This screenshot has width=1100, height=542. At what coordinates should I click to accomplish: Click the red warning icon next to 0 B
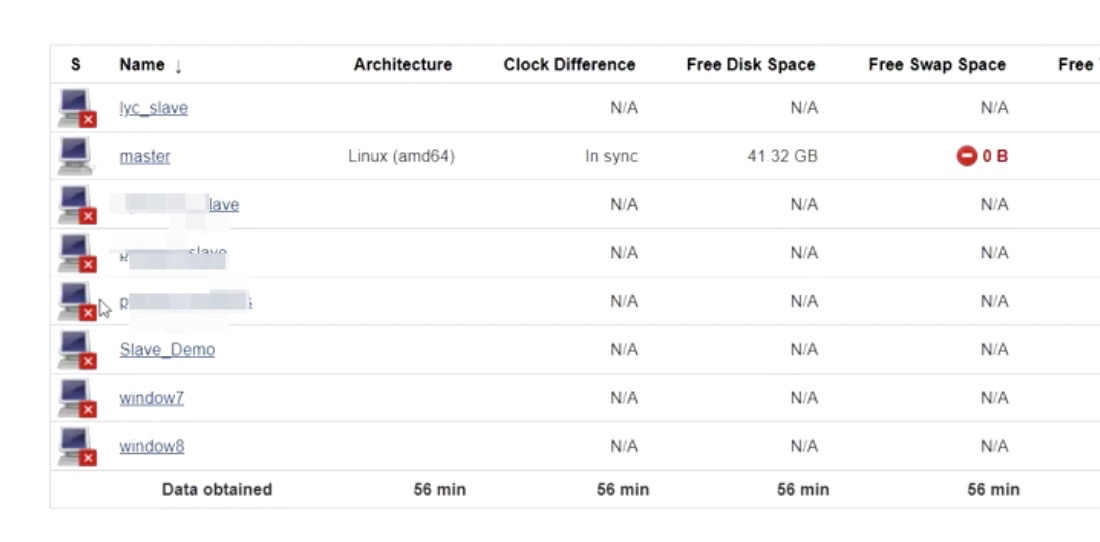click(x=966, y=156)
